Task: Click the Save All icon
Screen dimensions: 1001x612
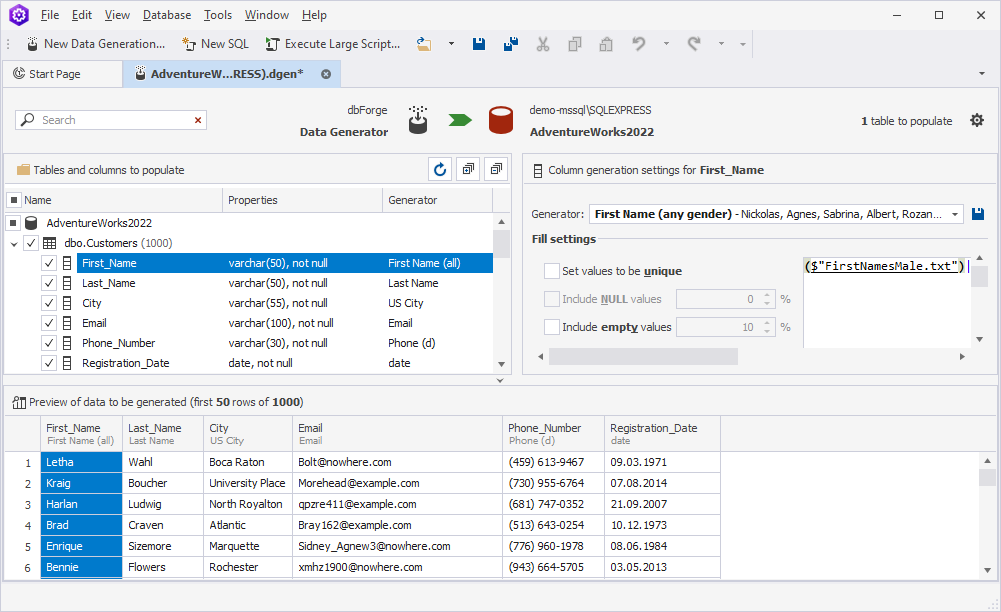Action: click(511, 44)
